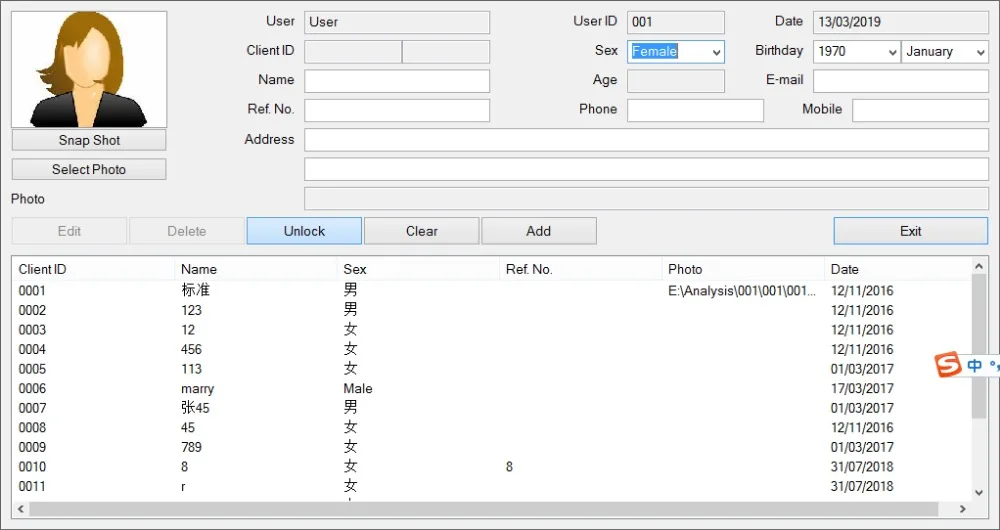Click the Select Photo button
The height and width of the screenshot is (530, 1000).
tap(89, 170)
